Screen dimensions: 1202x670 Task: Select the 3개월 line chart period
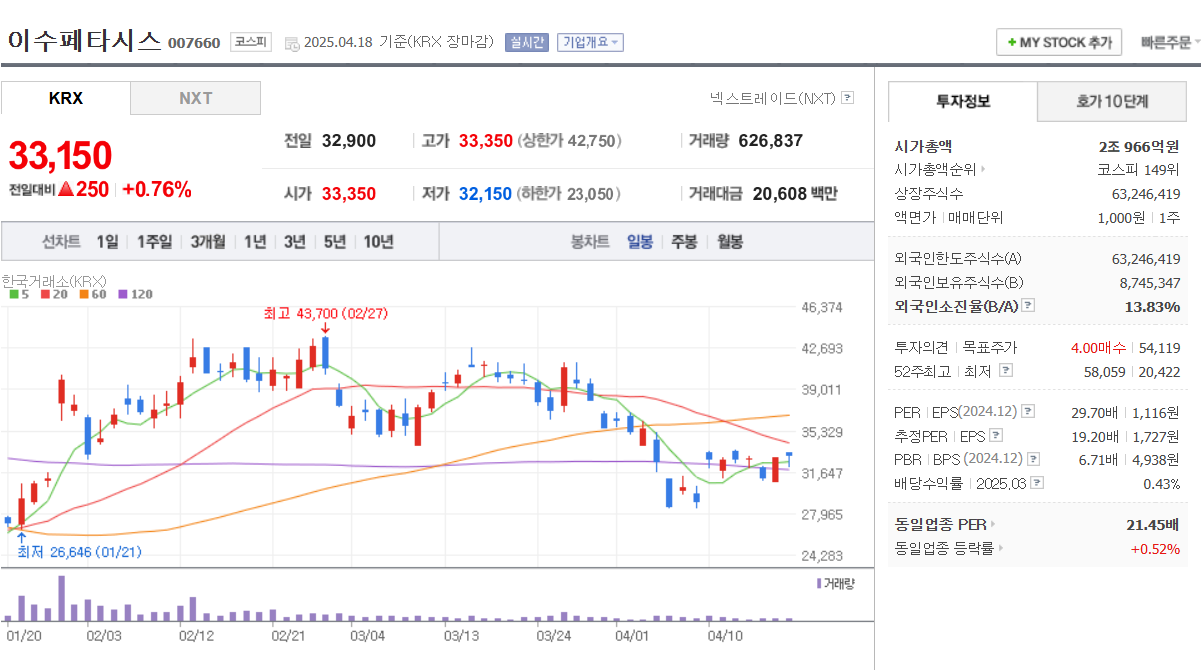pyautogui.click(x=208, y=242)
